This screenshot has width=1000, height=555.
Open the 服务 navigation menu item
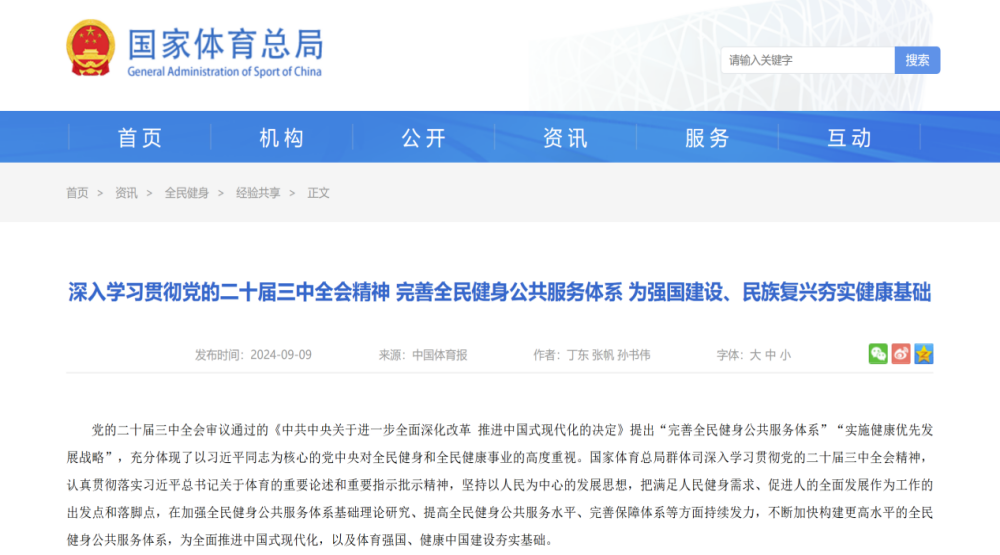[707, 138]
